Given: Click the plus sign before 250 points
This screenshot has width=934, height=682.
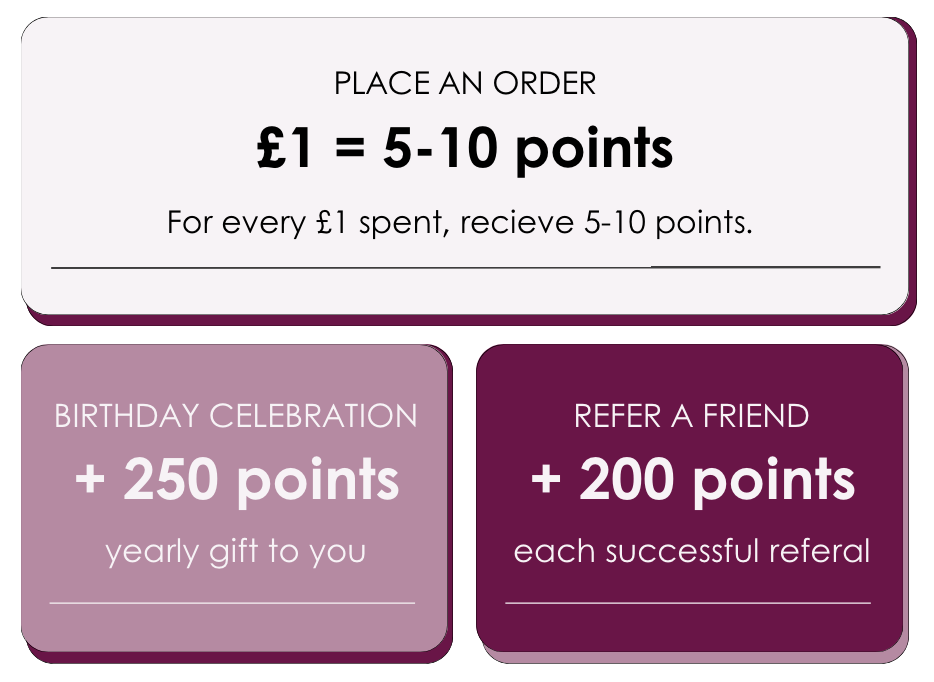Looking at the screenshot, I should click(x=90, y=481).
